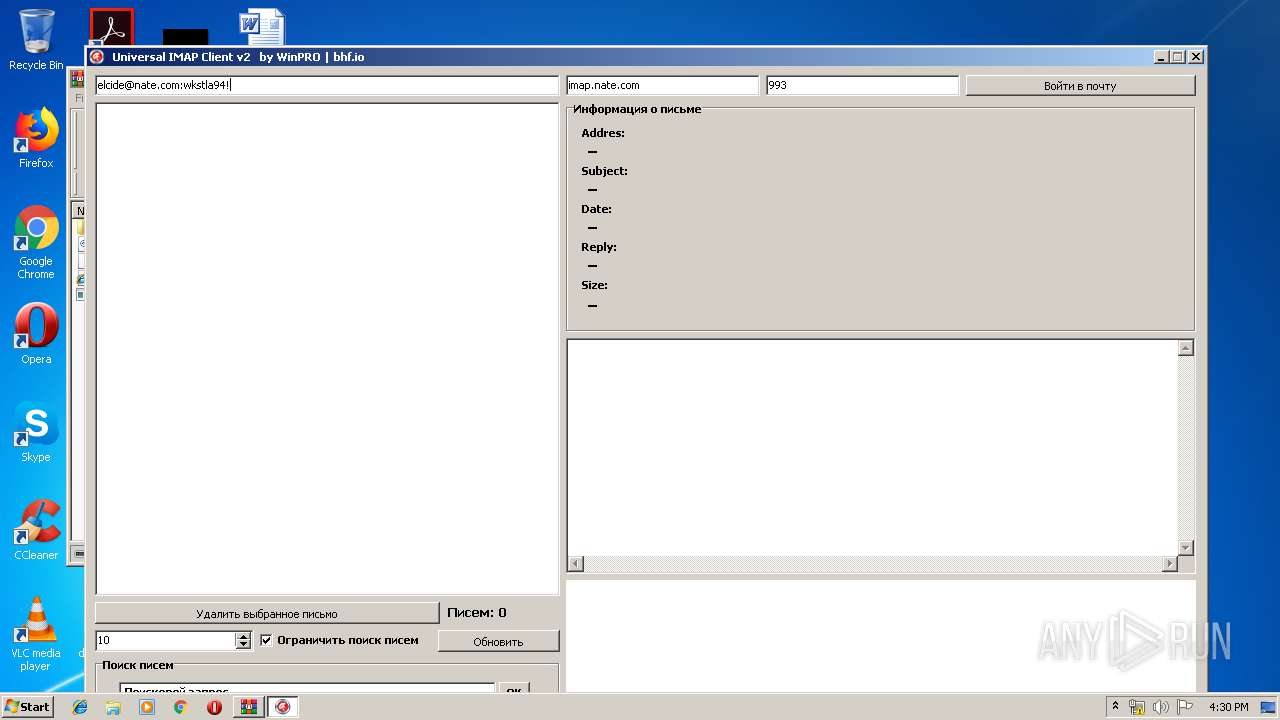Open the Firefox desktop shortcut
The image size is (1280, 720).
coord(36,138)
